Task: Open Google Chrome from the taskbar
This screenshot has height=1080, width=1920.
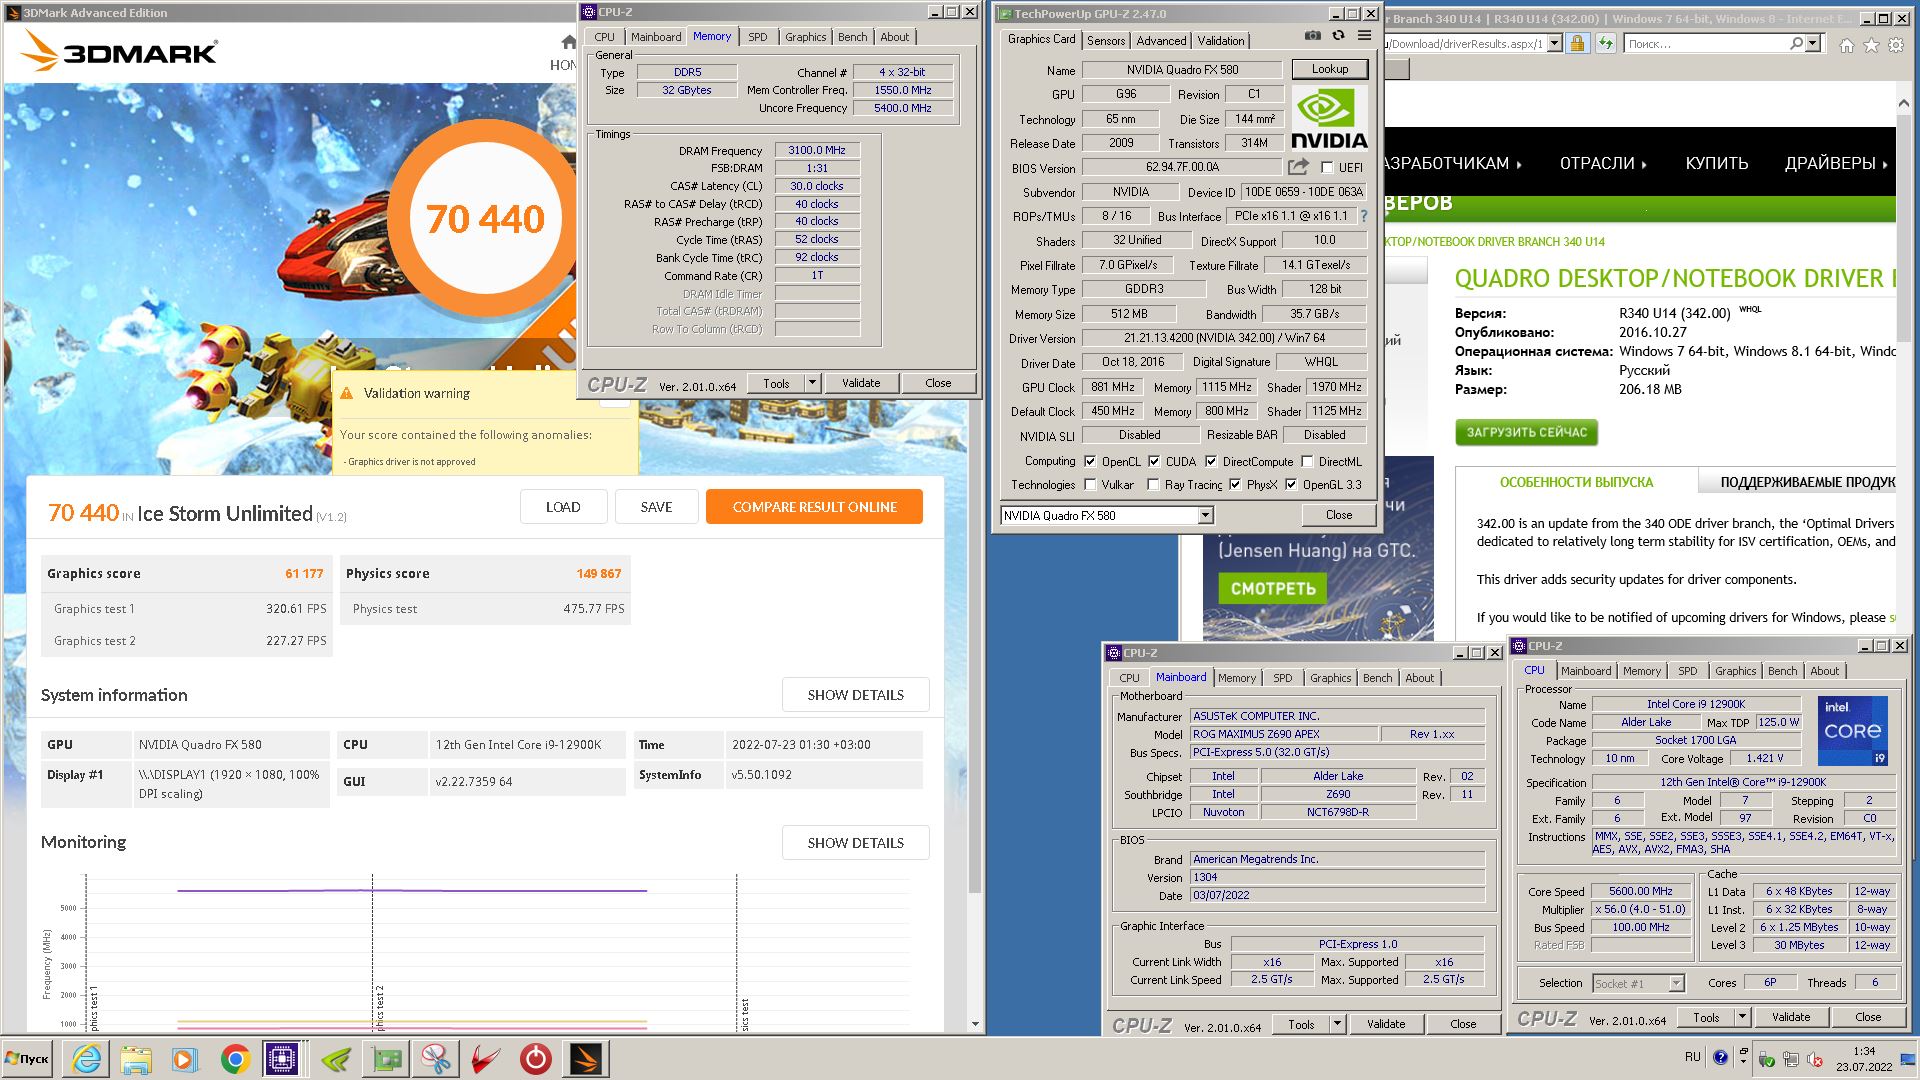Action: point(235,1058)
